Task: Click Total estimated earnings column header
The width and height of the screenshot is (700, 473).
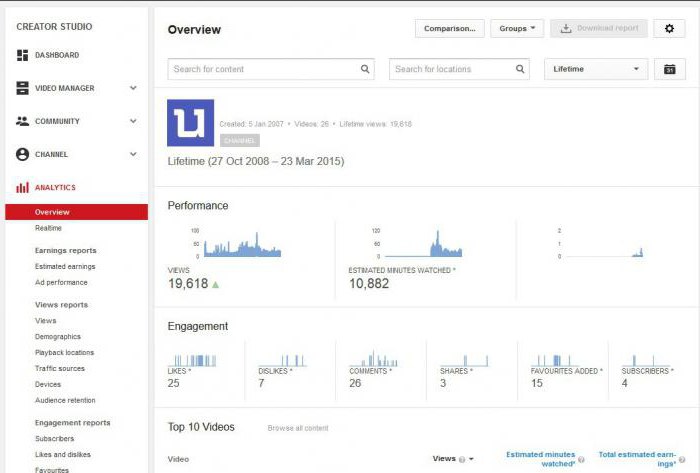Action: (x=637, y=459)
